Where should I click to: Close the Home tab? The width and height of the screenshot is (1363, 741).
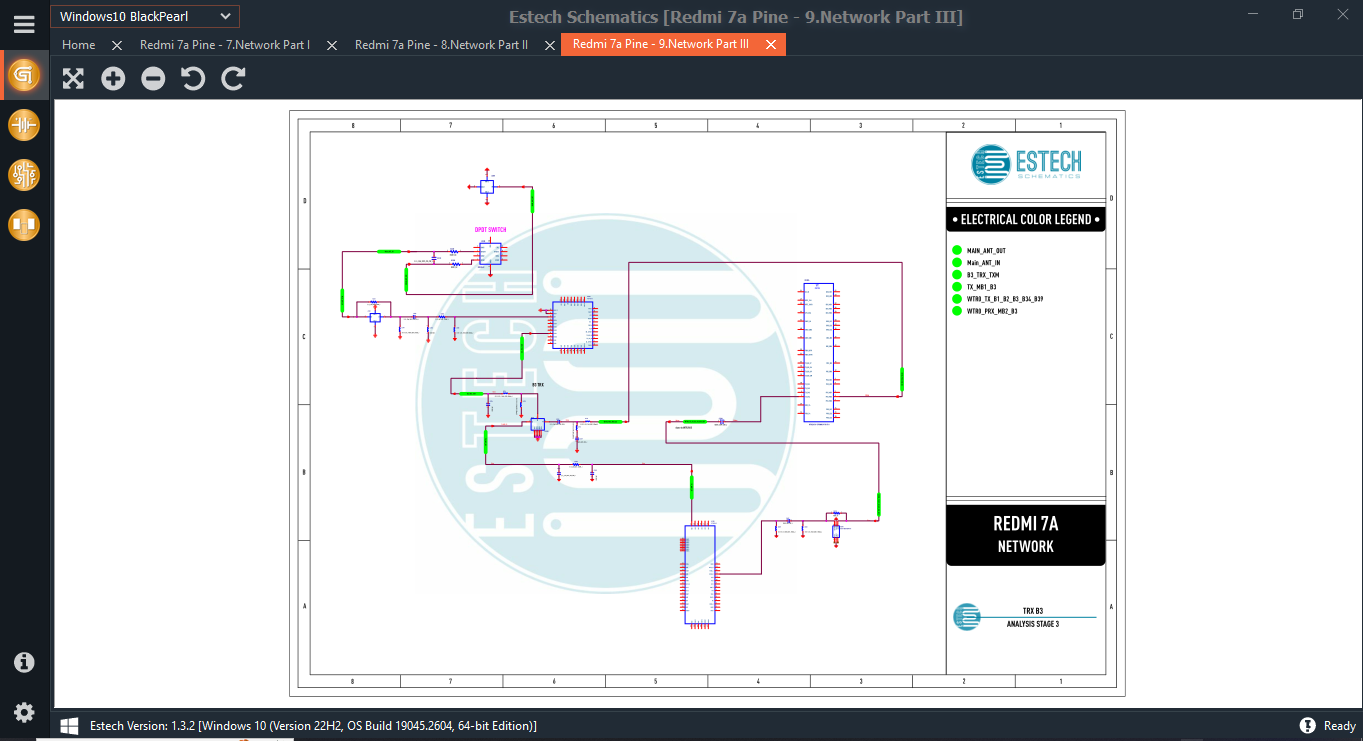click(117, 45)
